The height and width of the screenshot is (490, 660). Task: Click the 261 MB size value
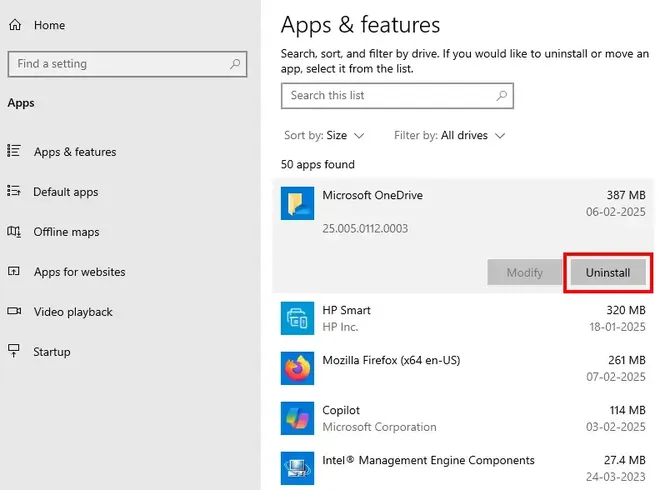tap(627, 360)
